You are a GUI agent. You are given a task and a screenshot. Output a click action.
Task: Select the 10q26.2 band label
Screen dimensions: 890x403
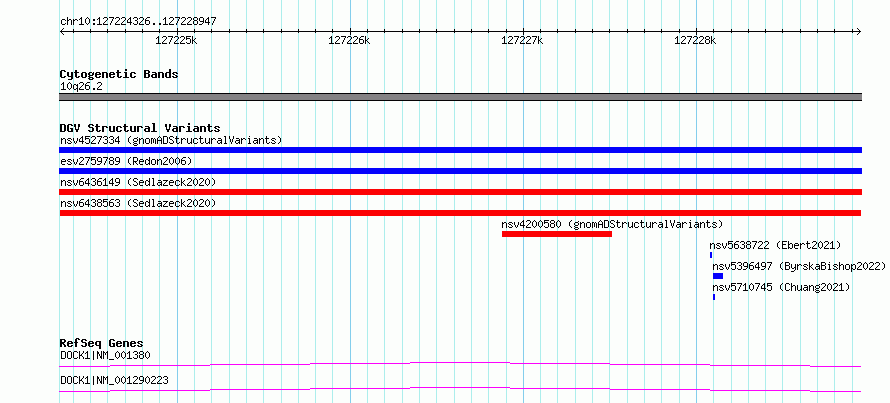(x=81, y=87)
